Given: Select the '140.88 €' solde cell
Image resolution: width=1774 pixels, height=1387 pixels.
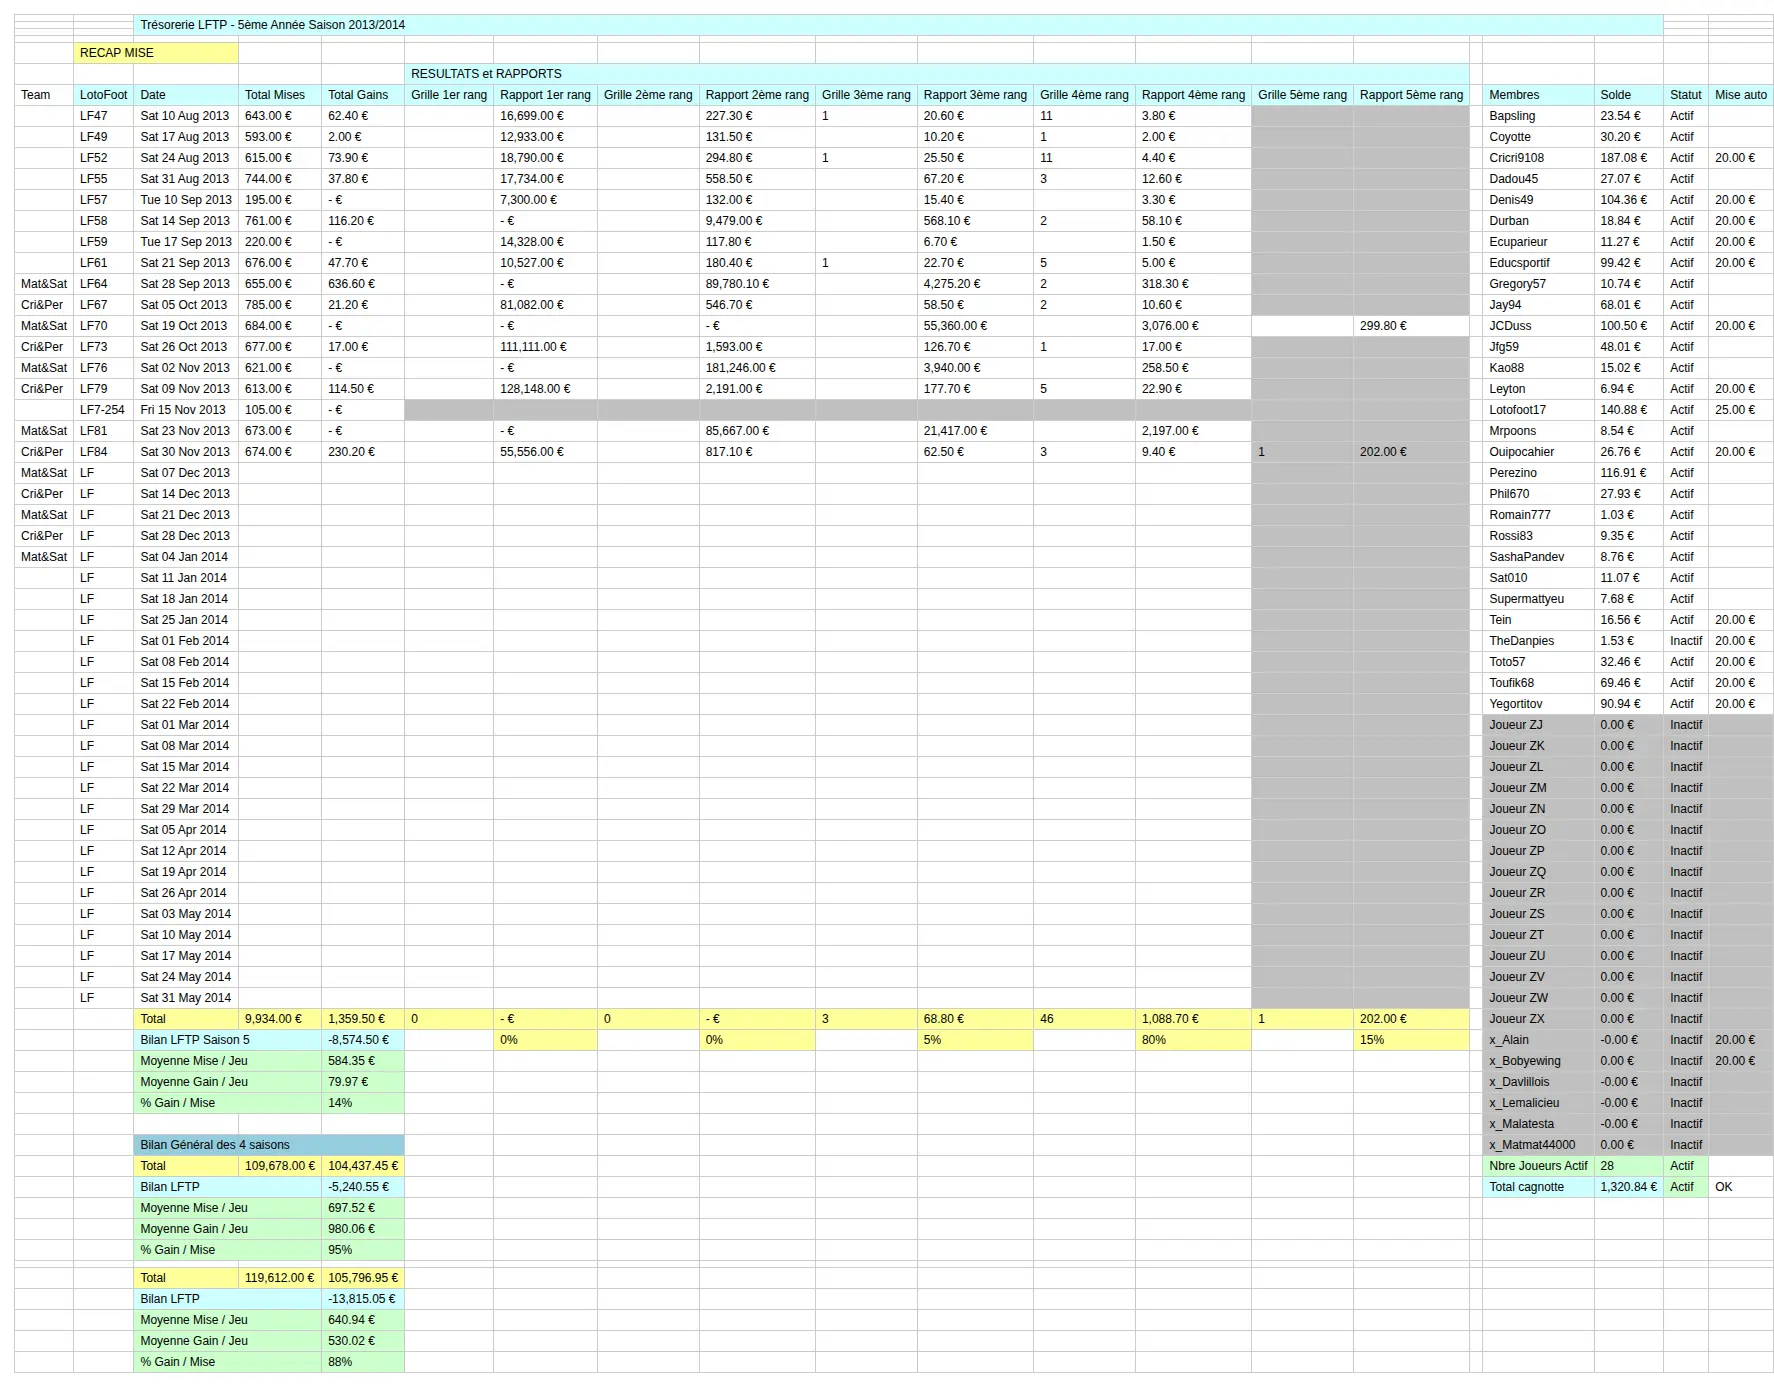Looking at the screenshot, I should click(x=1628, y=410).
